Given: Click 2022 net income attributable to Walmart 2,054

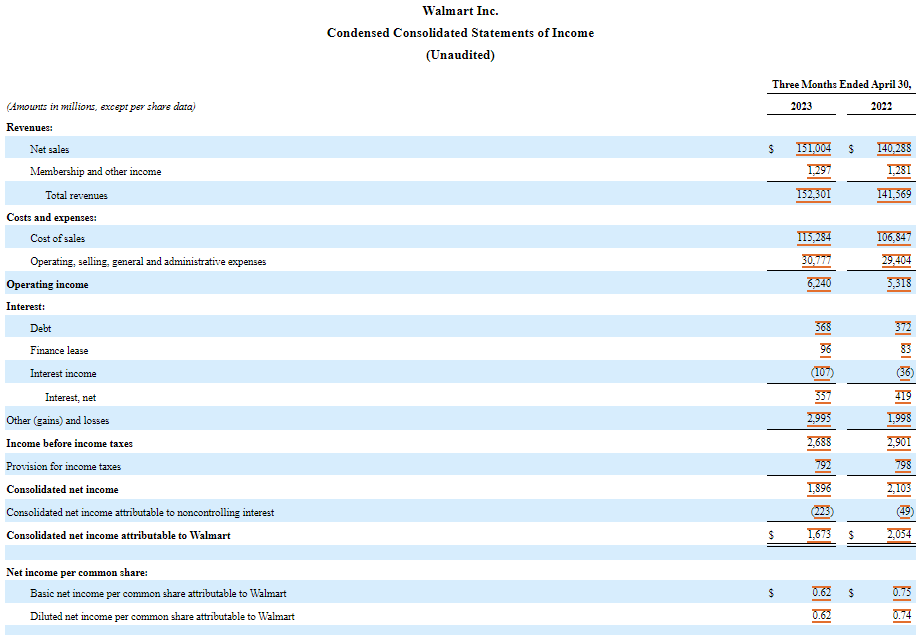Looking at the screenshot, I should point(899,534).
